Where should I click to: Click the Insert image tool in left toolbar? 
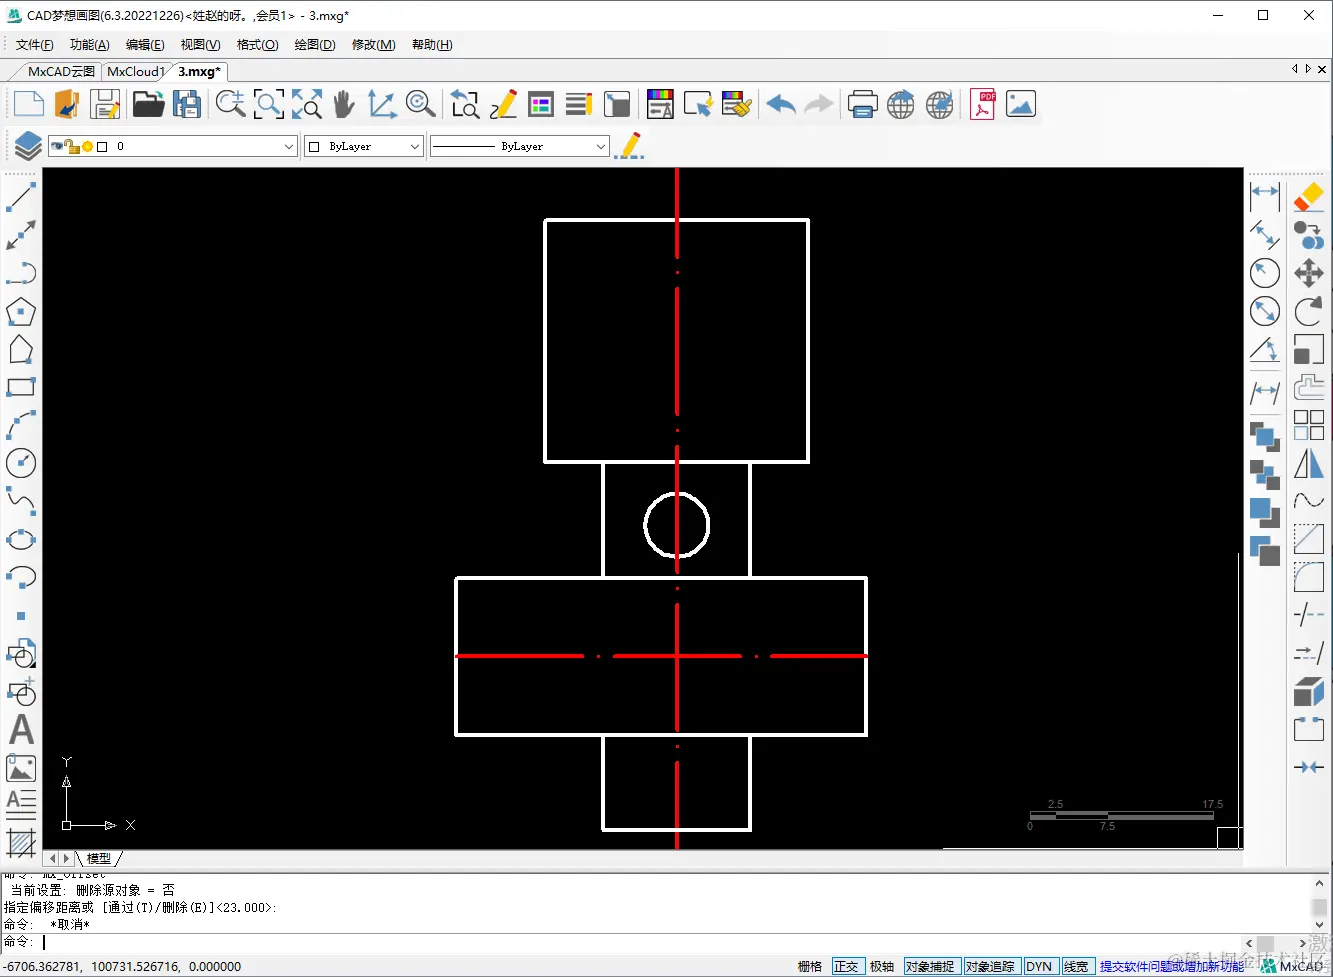click(x=21, y=768)
